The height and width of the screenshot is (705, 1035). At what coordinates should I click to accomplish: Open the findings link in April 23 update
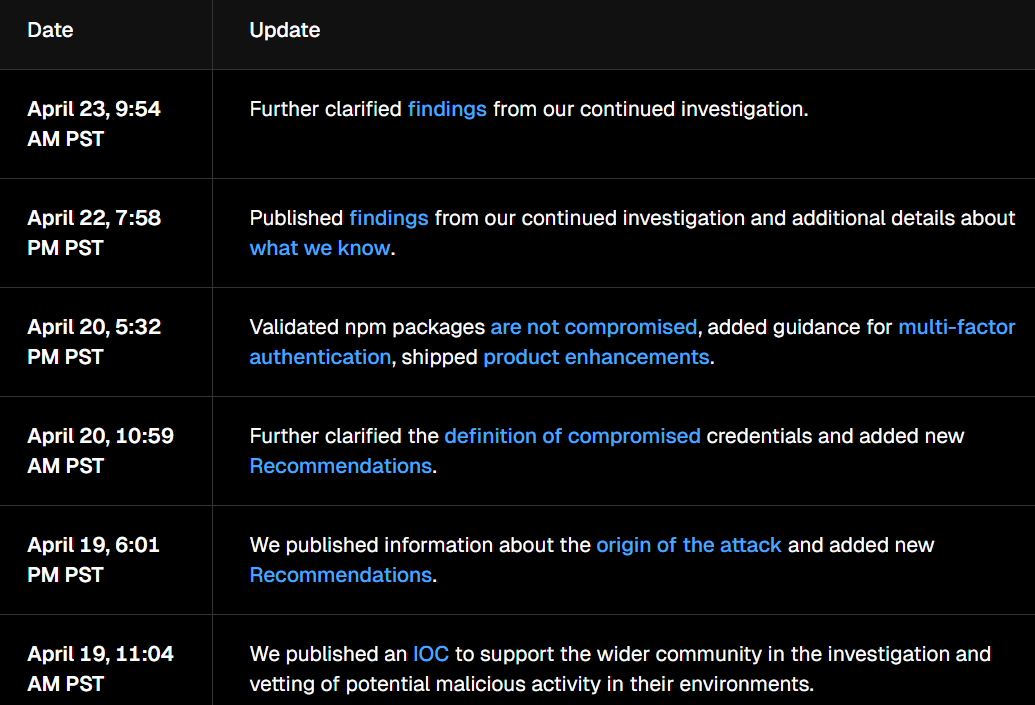447,109
